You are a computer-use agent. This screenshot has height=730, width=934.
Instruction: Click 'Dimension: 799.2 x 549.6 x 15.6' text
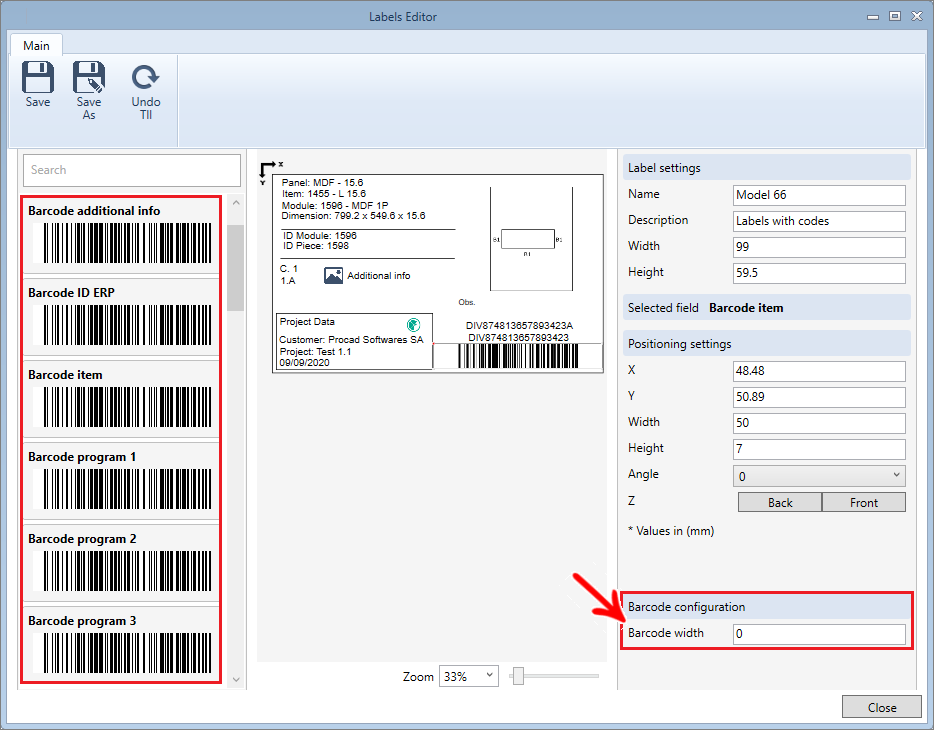click(354, 216)
